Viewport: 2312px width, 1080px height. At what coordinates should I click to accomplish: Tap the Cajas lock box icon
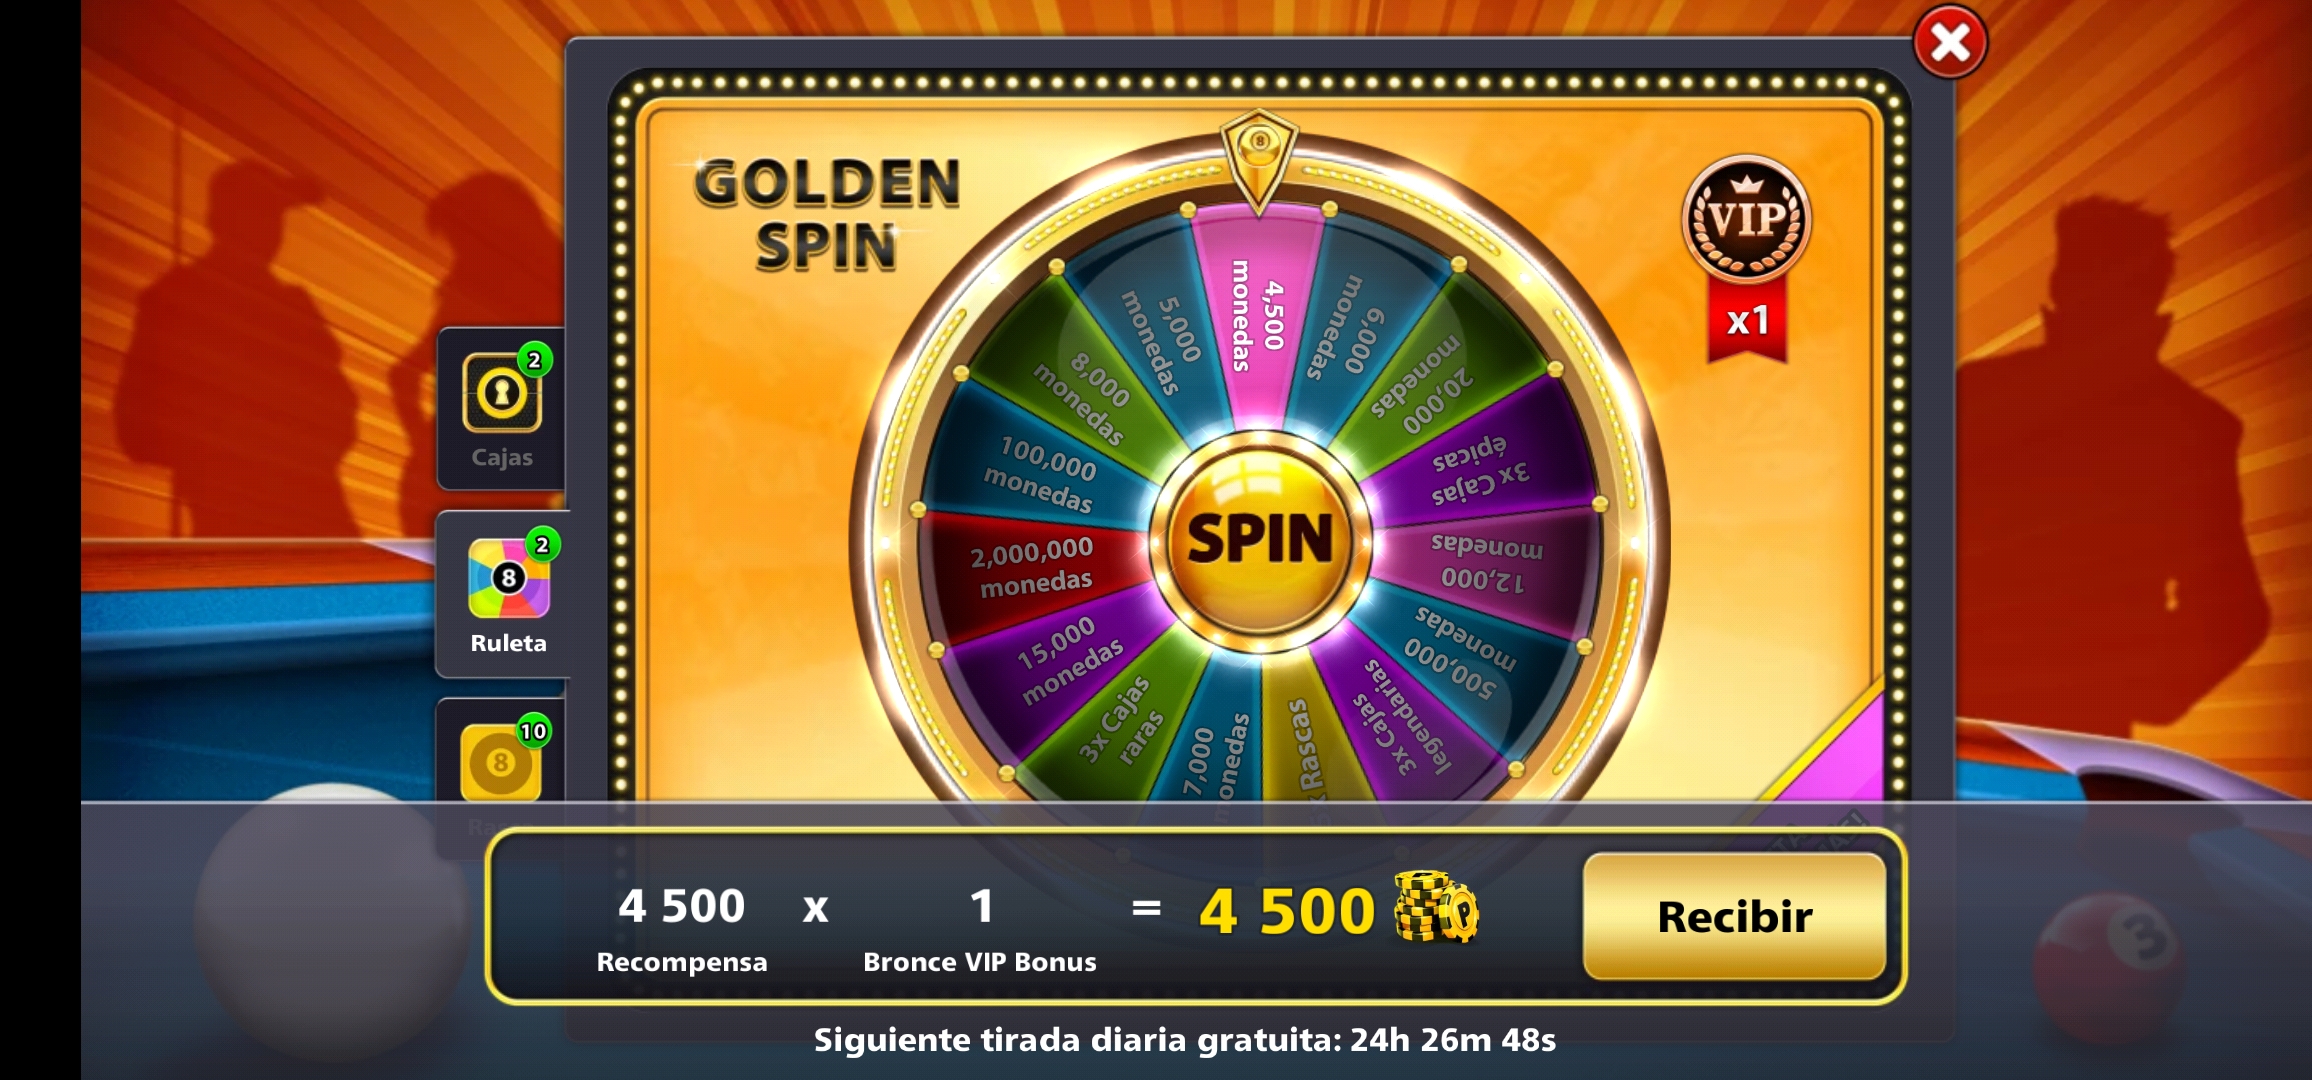[502, 393]
